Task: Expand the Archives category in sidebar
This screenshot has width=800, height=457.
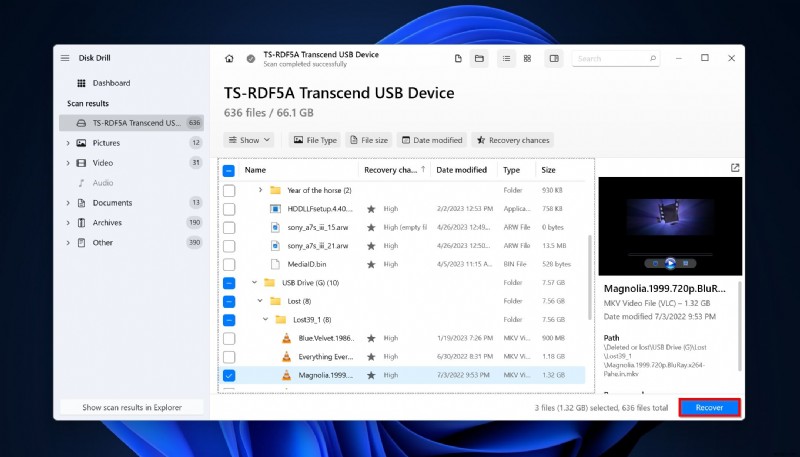Action: (x=68, y=223)
